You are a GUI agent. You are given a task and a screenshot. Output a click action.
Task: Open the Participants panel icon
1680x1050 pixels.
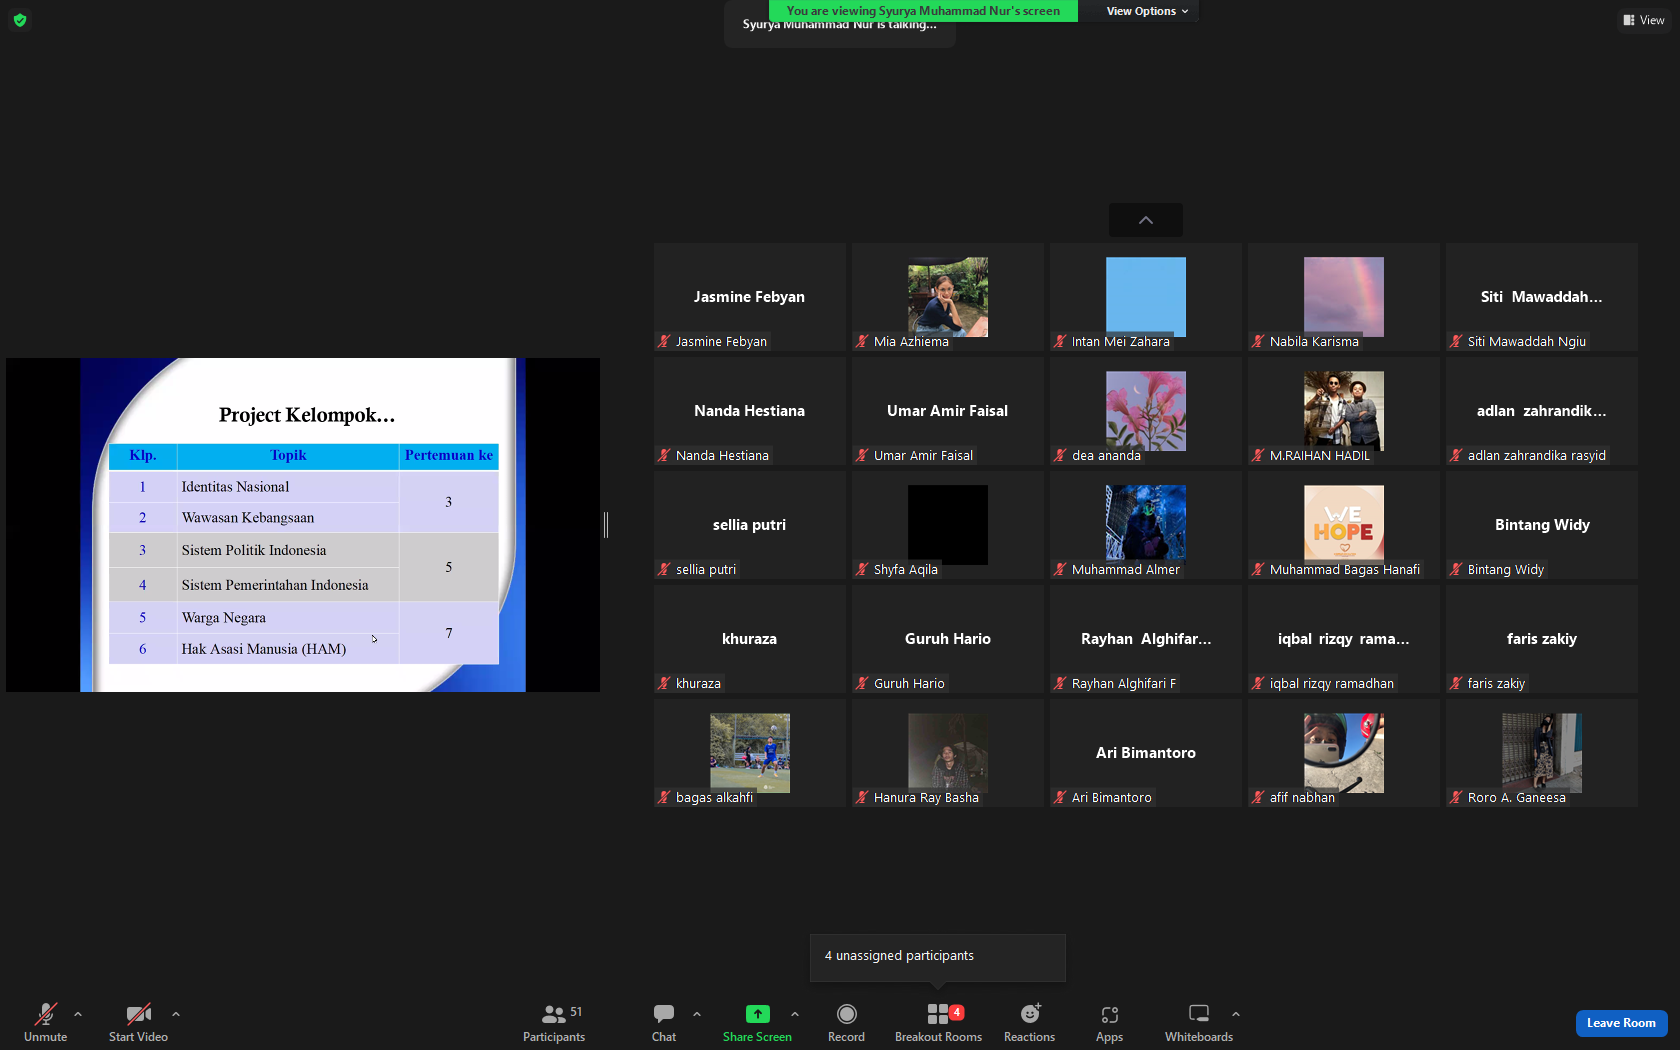pyautogui.click(x=553, y=1014)
